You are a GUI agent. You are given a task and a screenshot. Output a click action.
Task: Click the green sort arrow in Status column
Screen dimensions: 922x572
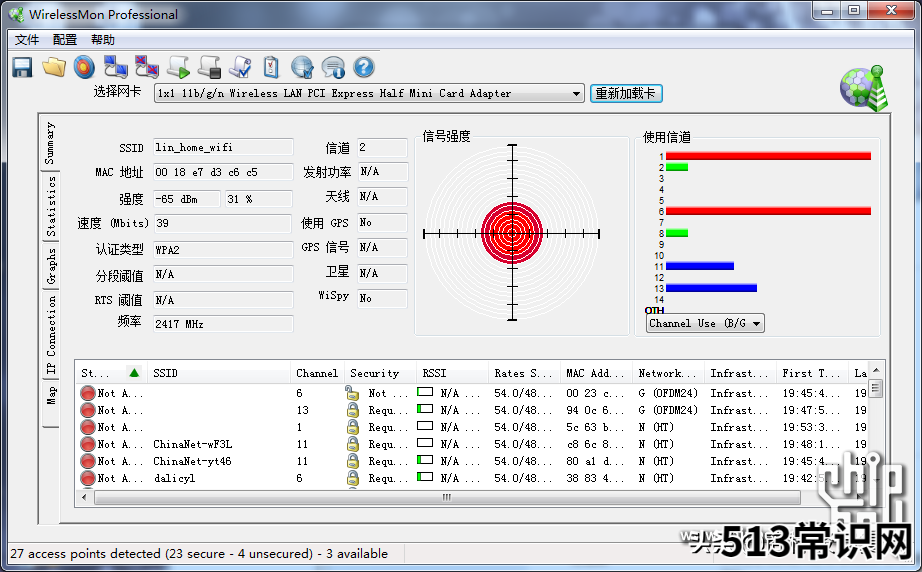coord(134,373)
